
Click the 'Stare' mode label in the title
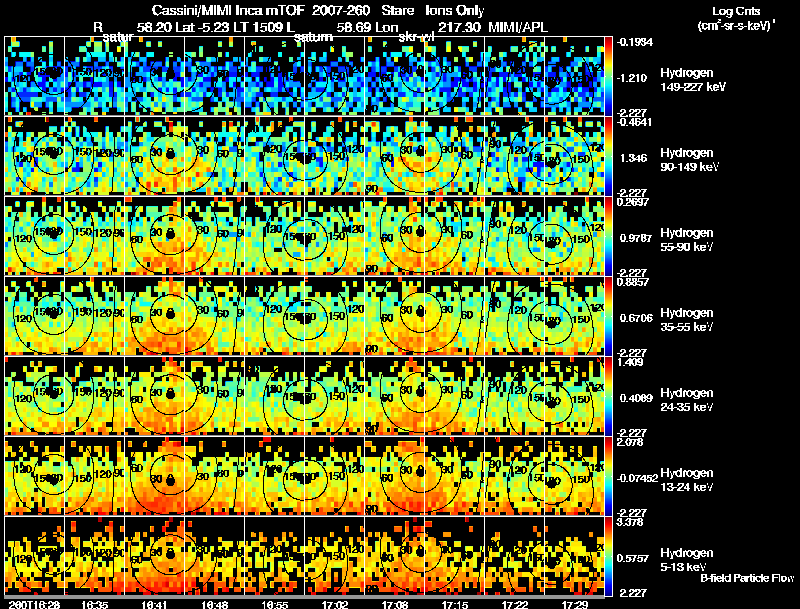point(397,10)
